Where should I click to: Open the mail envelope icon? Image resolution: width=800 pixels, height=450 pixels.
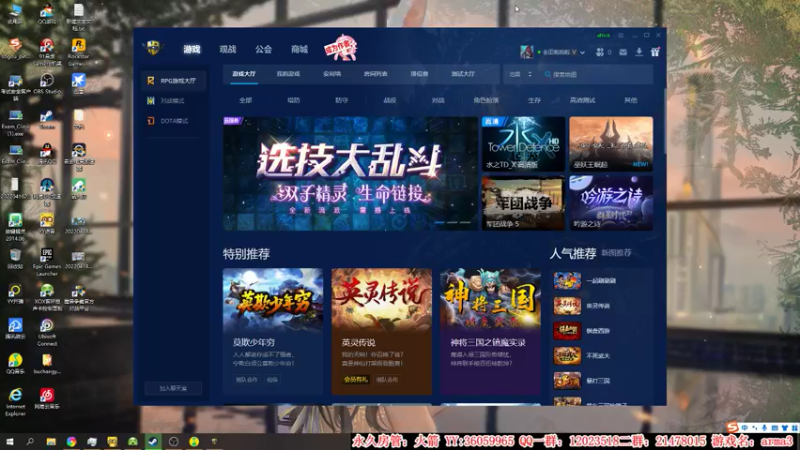(x=623, y=52)
